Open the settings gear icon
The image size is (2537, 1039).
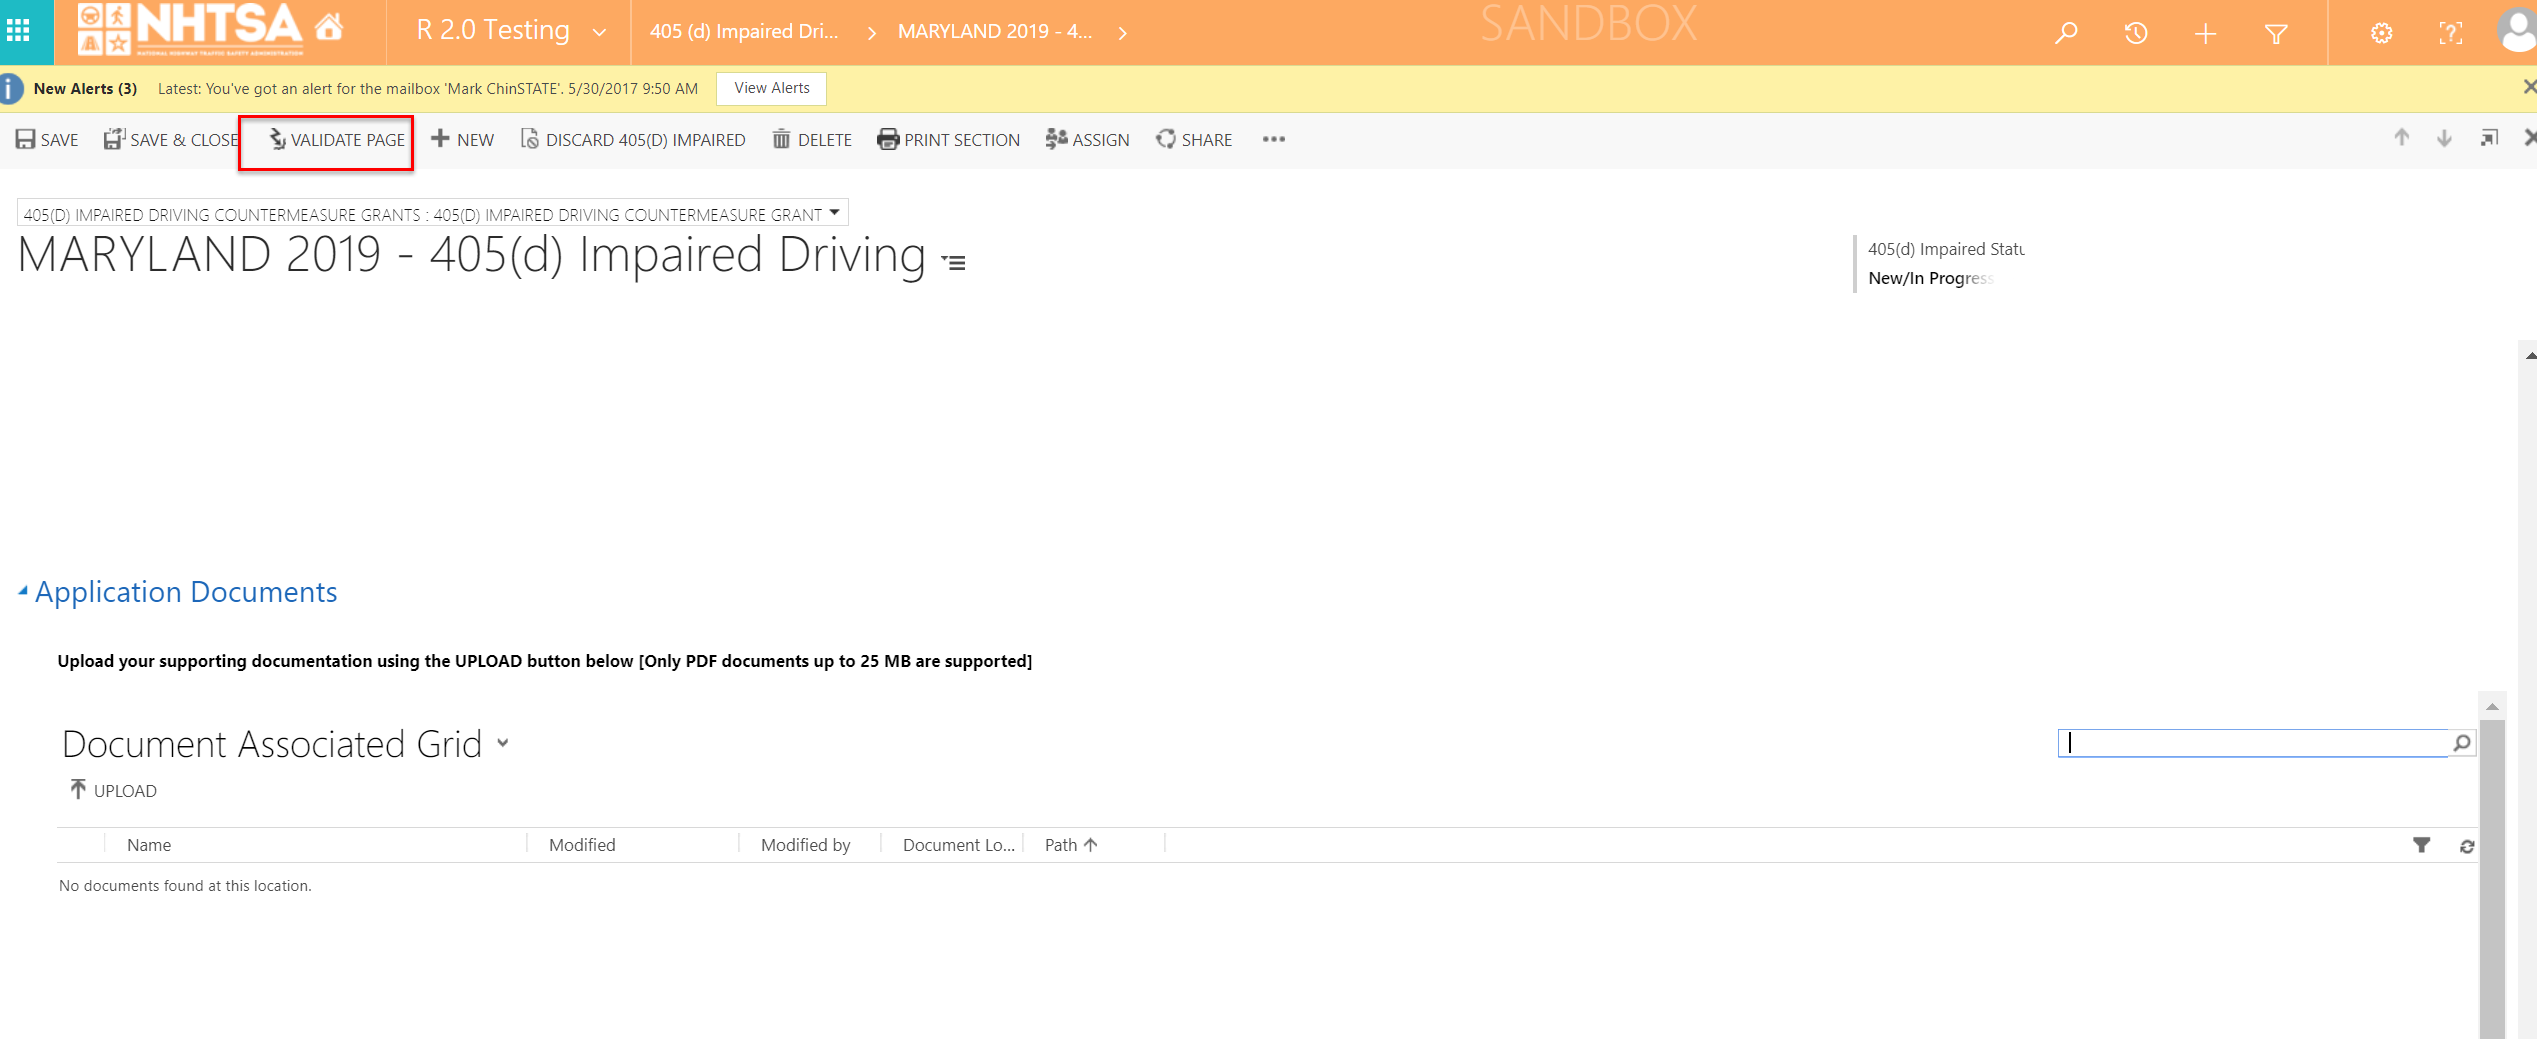click(2381, 34)
